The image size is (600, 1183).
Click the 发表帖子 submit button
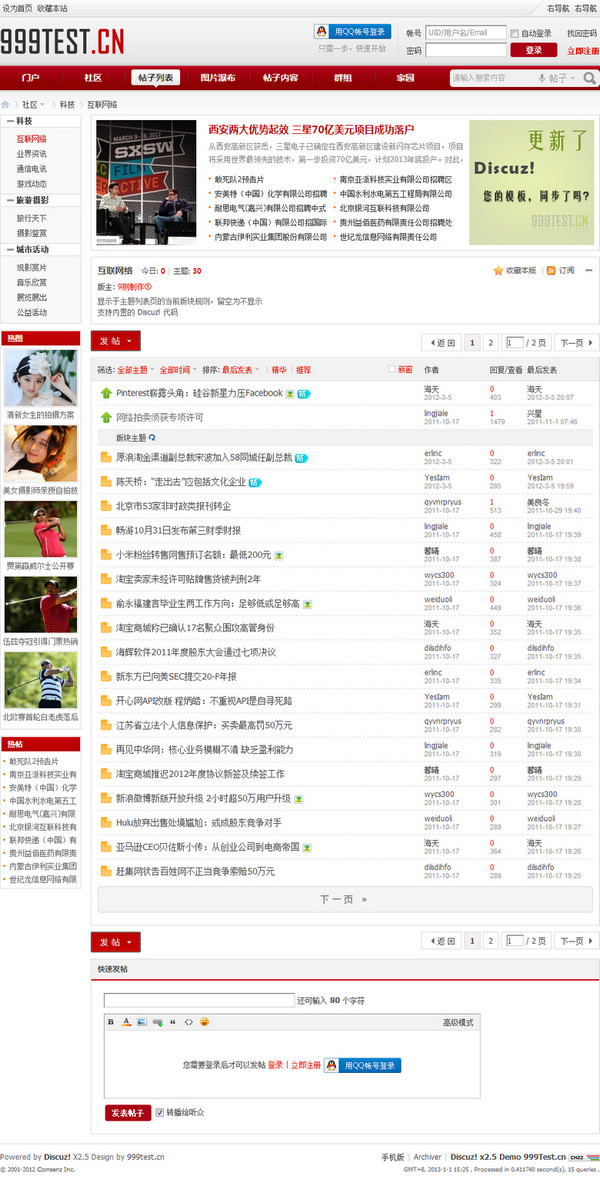pos(128,1113)
